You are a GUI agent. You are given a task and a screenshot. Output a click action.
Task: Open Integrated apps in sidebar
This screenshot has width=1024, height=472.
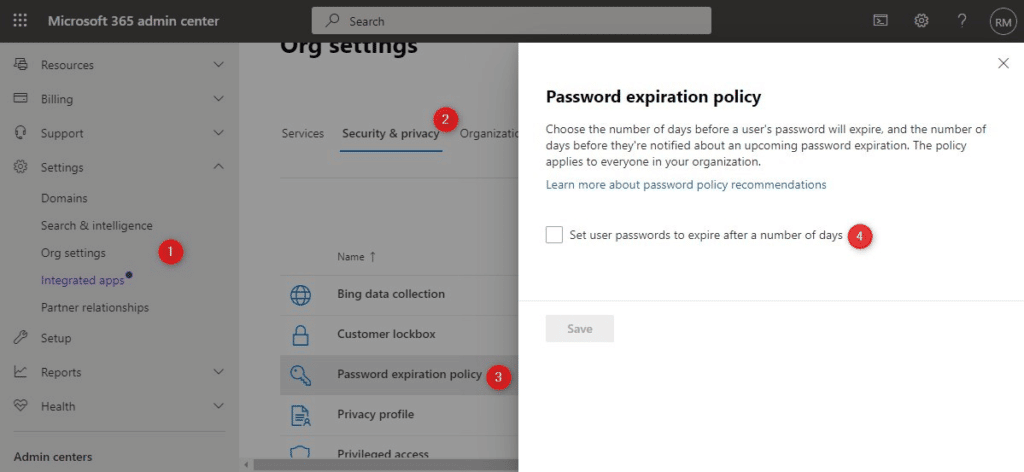pyautogui.click(x=82, y=280)
